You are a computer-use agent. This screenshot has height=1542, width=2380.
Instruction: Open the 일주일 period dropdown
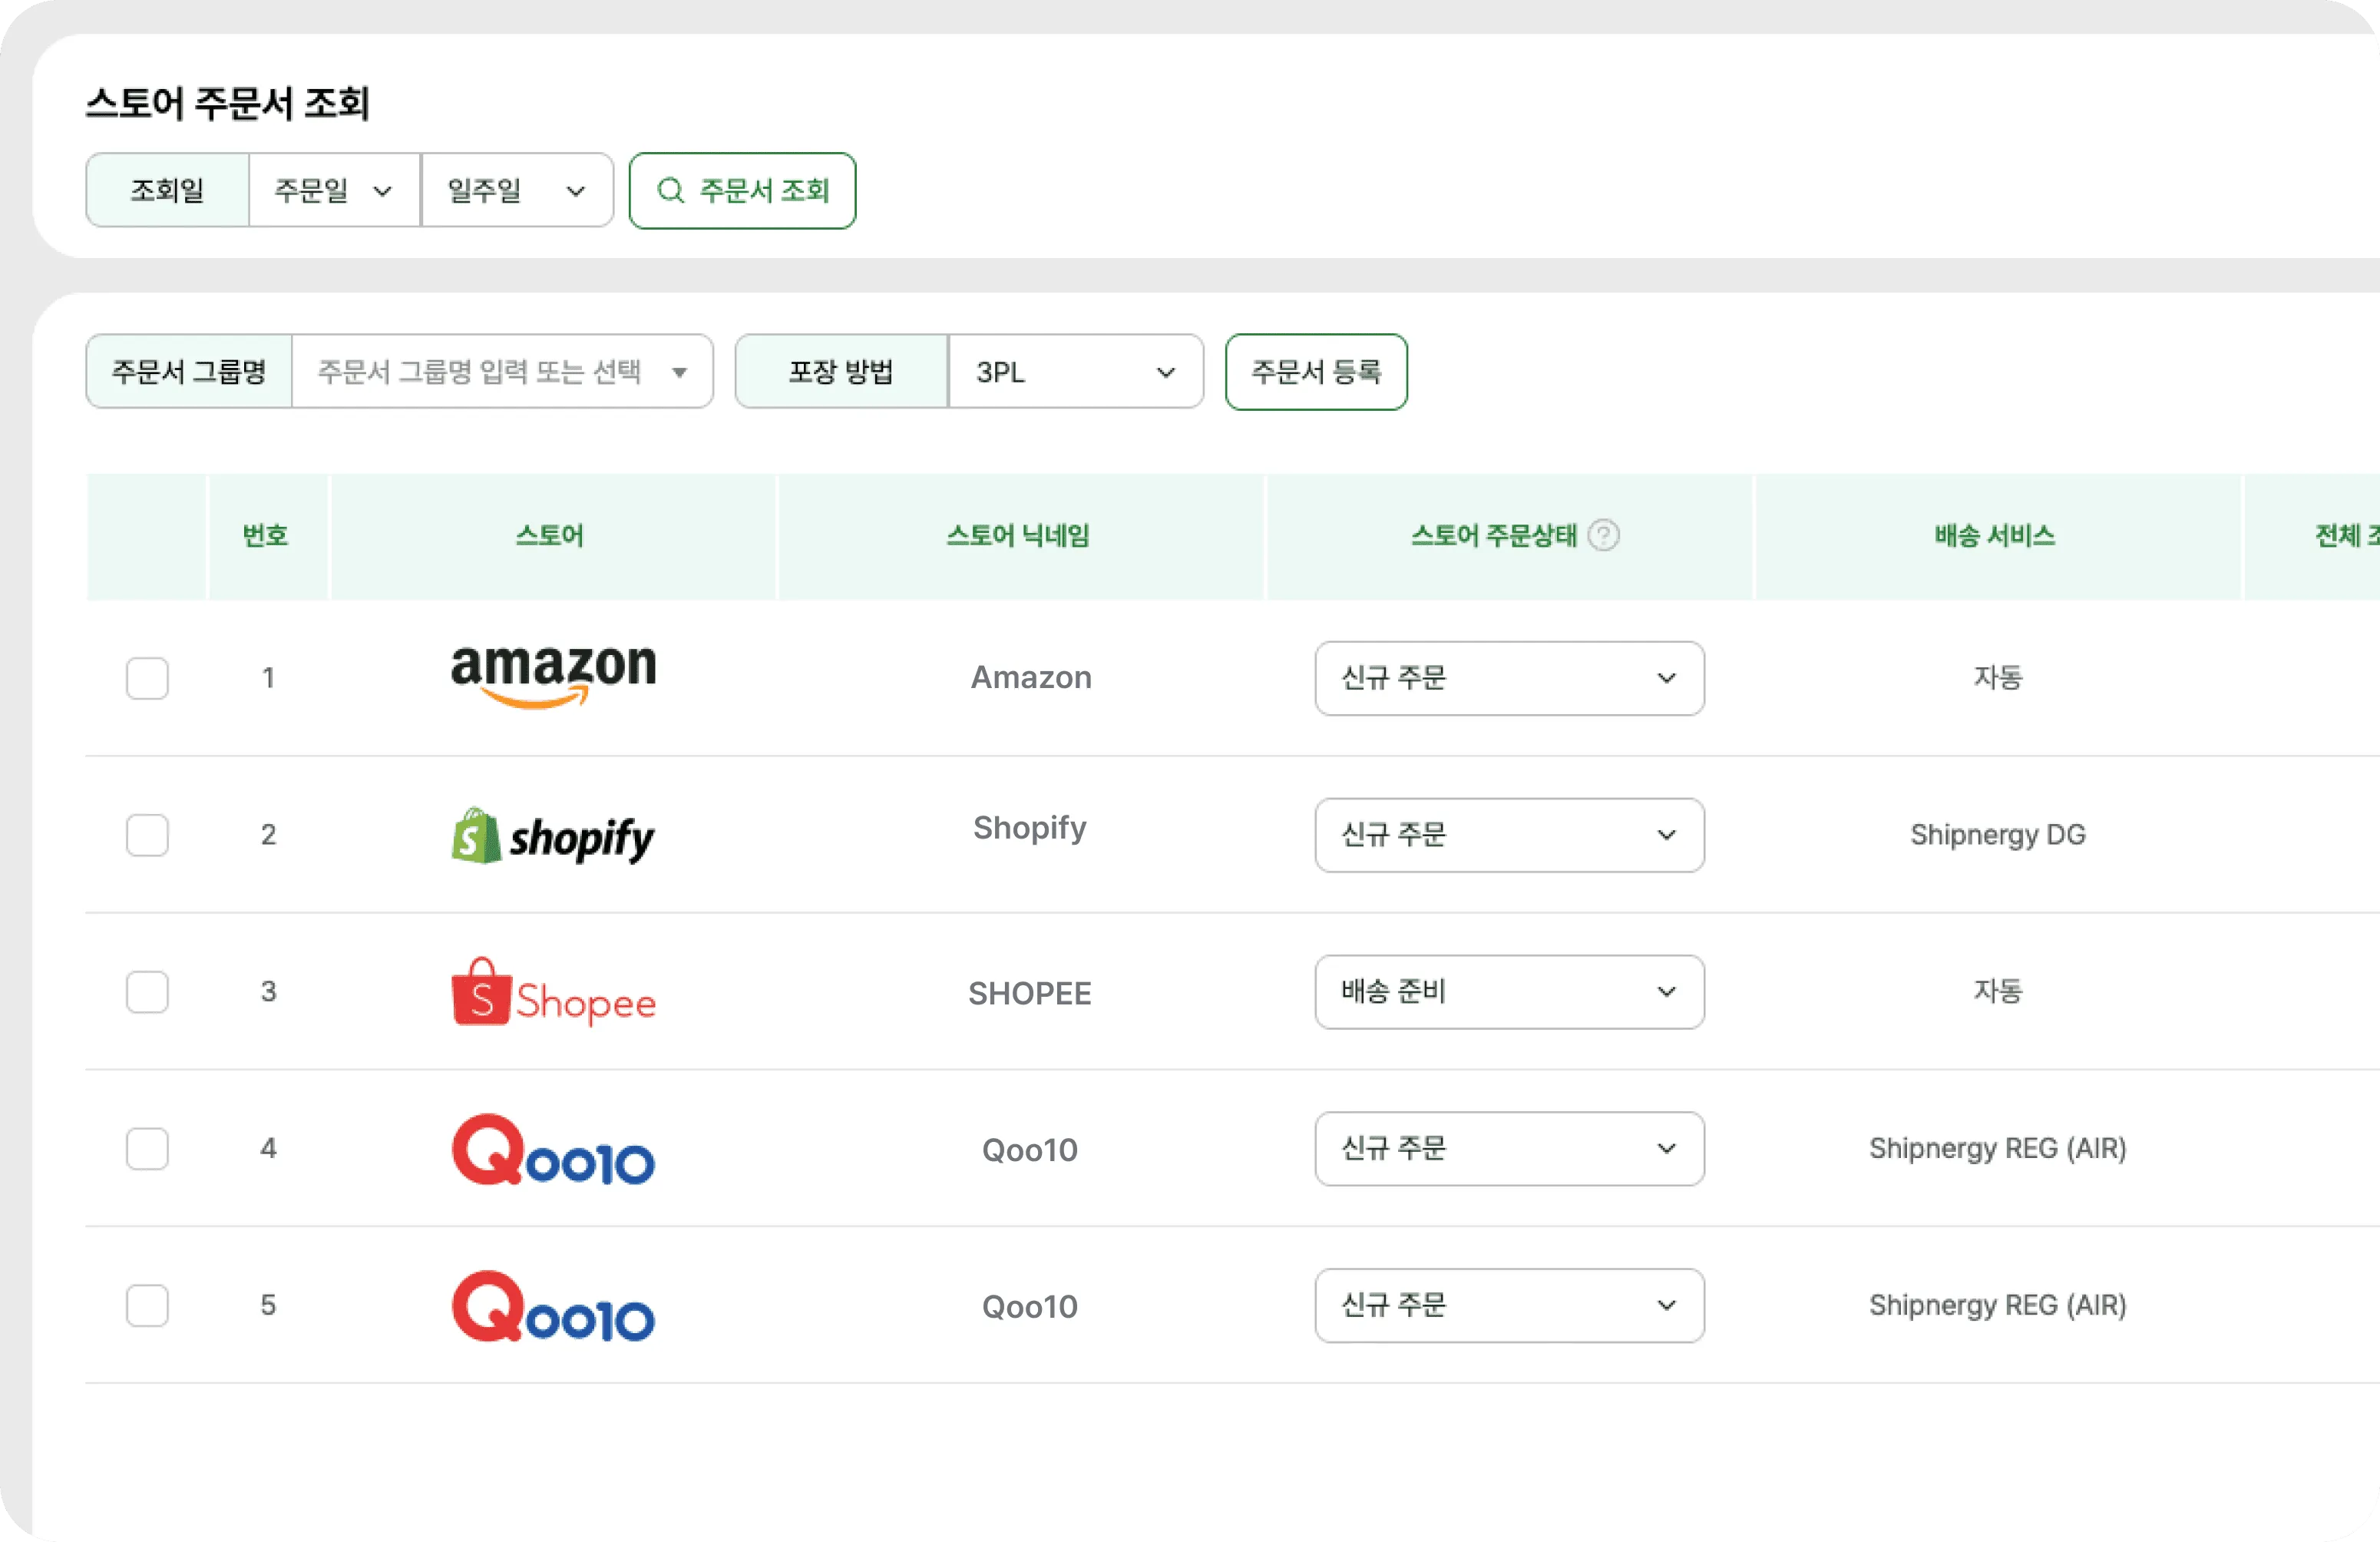pyautogui.click(x=517, y=190)
